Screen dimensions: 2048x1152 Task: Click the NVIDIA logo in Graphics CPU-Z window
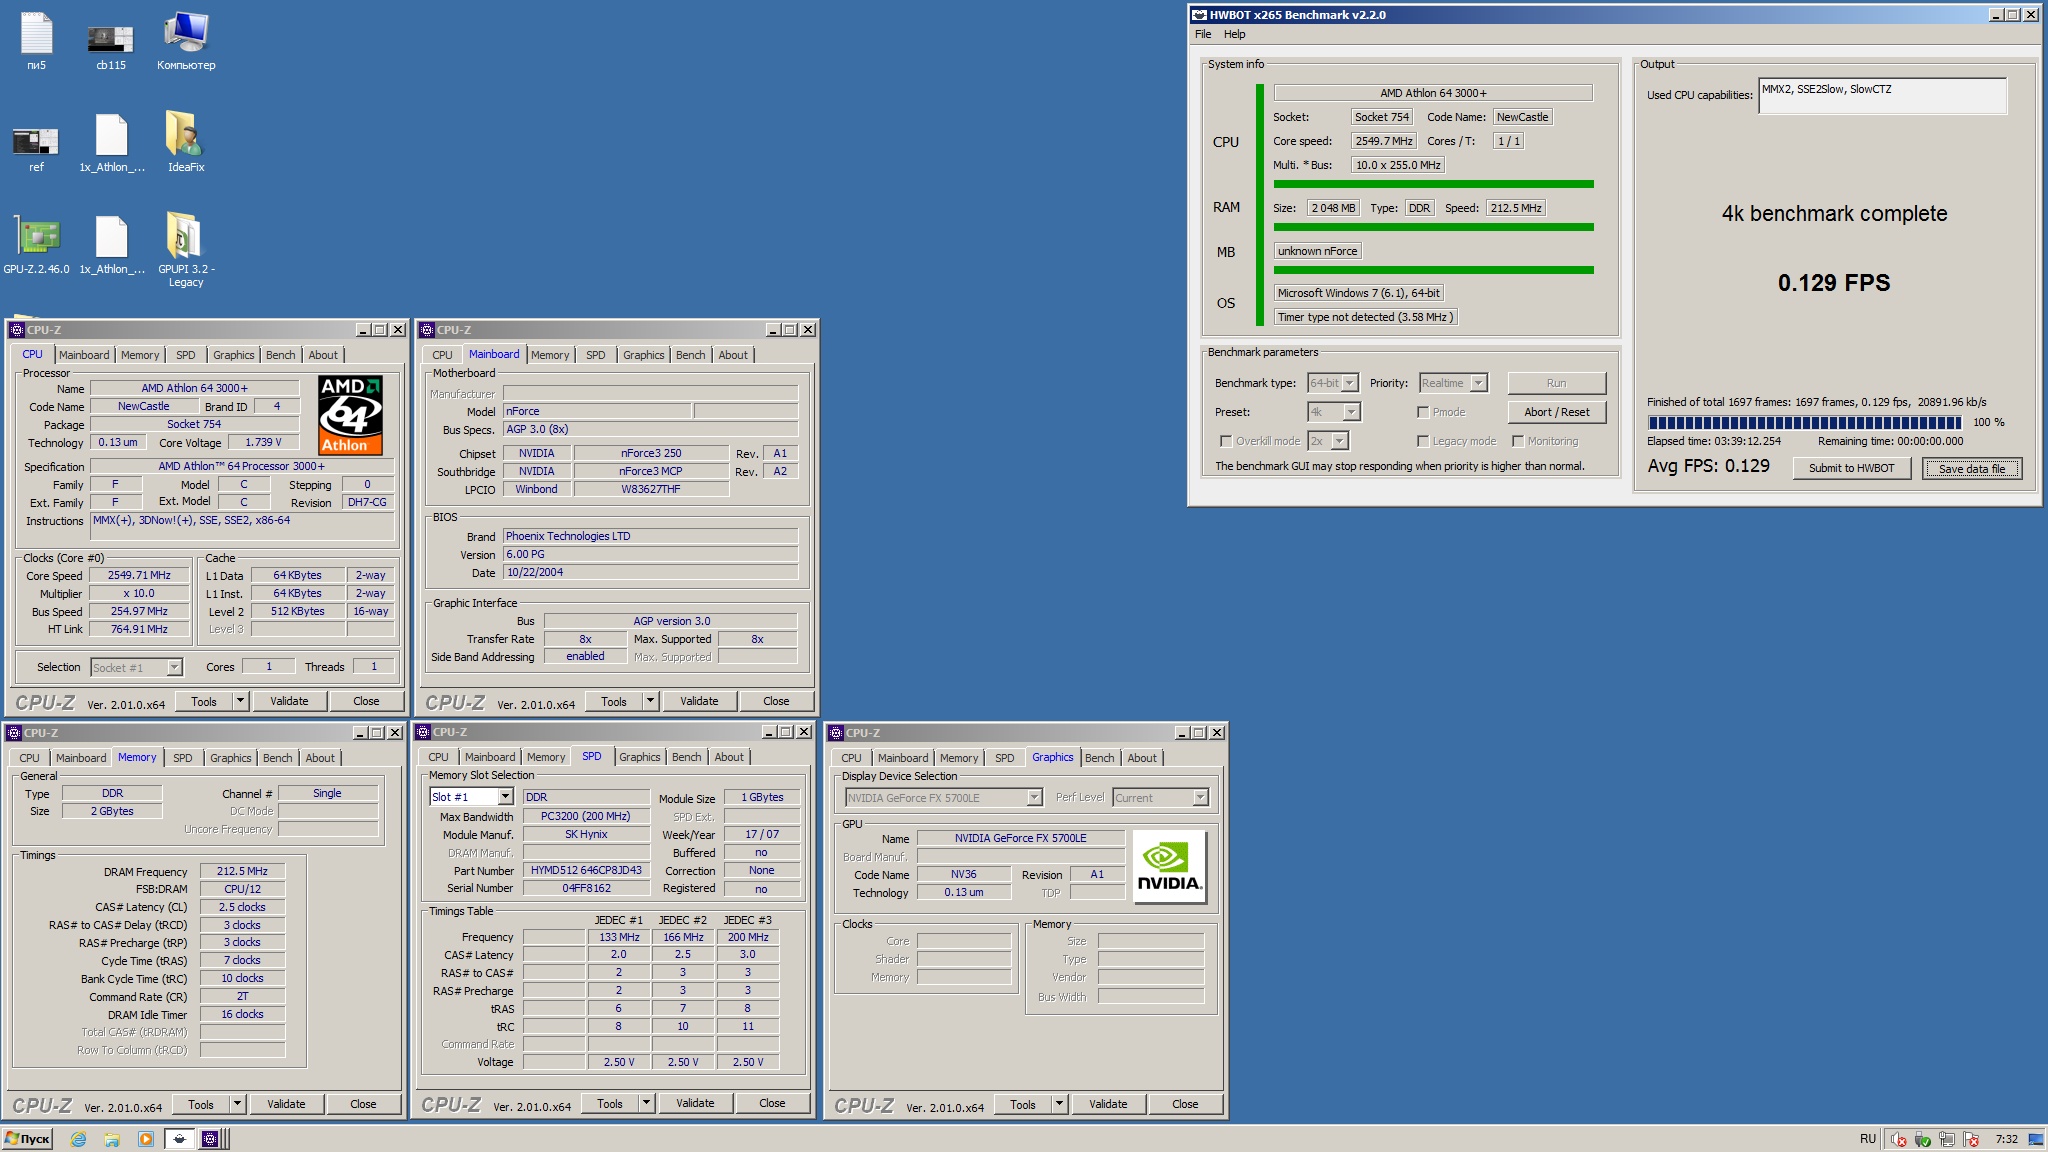(x=1170, y=867)
